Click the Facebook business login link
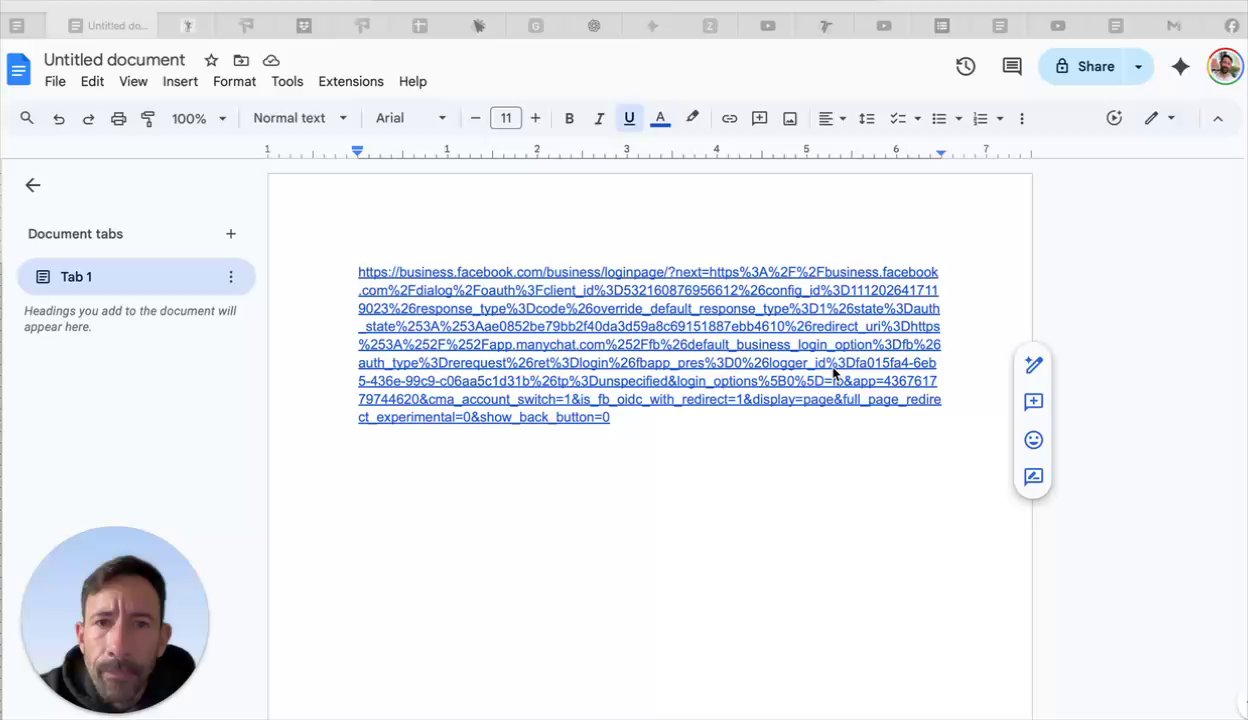The height and width of the screenshot is (720, 1248). 649,344
